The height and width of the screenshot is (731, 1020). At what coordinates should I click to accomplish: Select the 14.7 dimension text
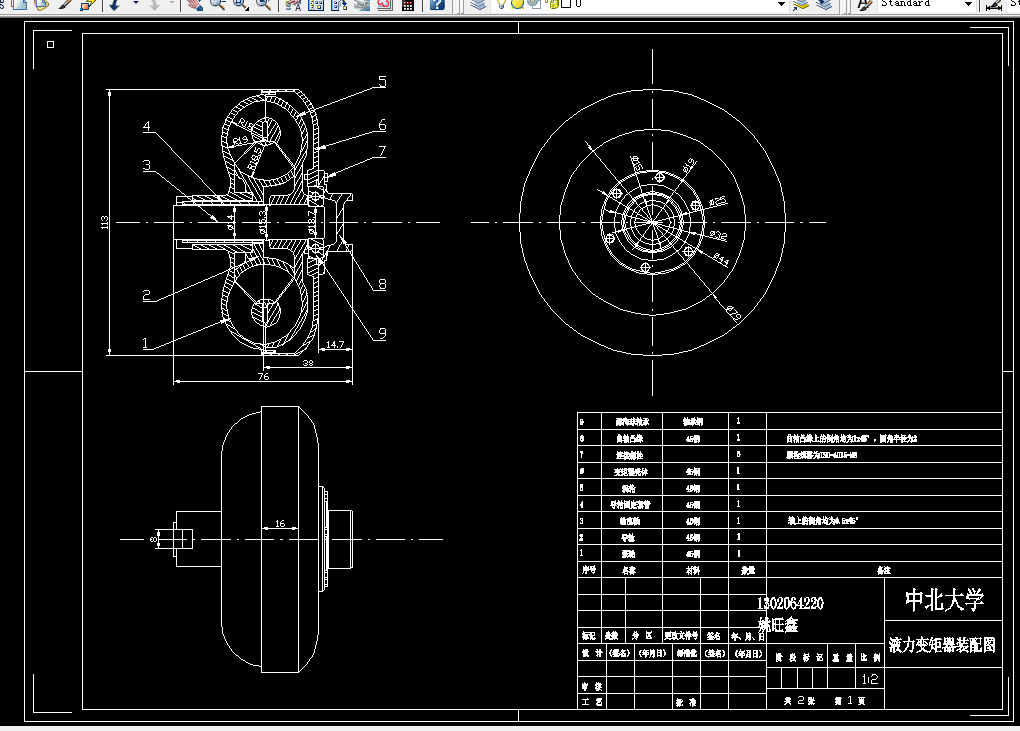pyautogui.click(x=335, y=344)
